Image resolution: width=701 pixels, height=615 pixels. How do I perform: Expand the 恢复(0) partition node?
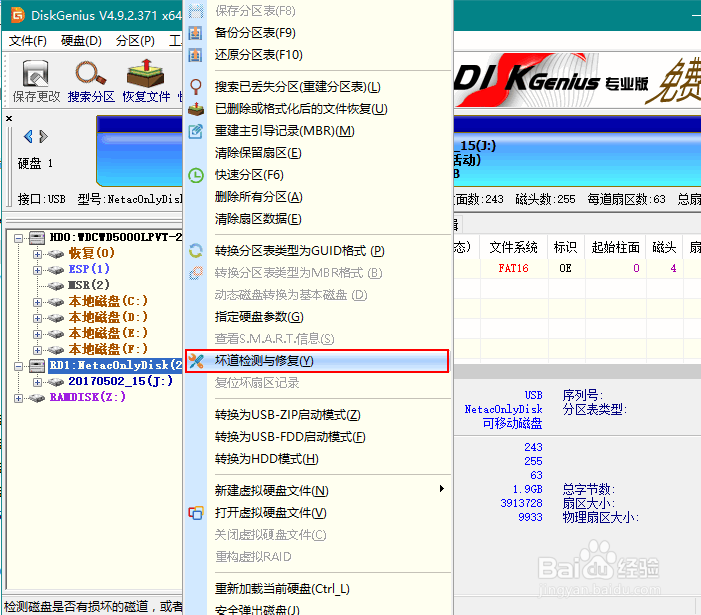point(38,254)
